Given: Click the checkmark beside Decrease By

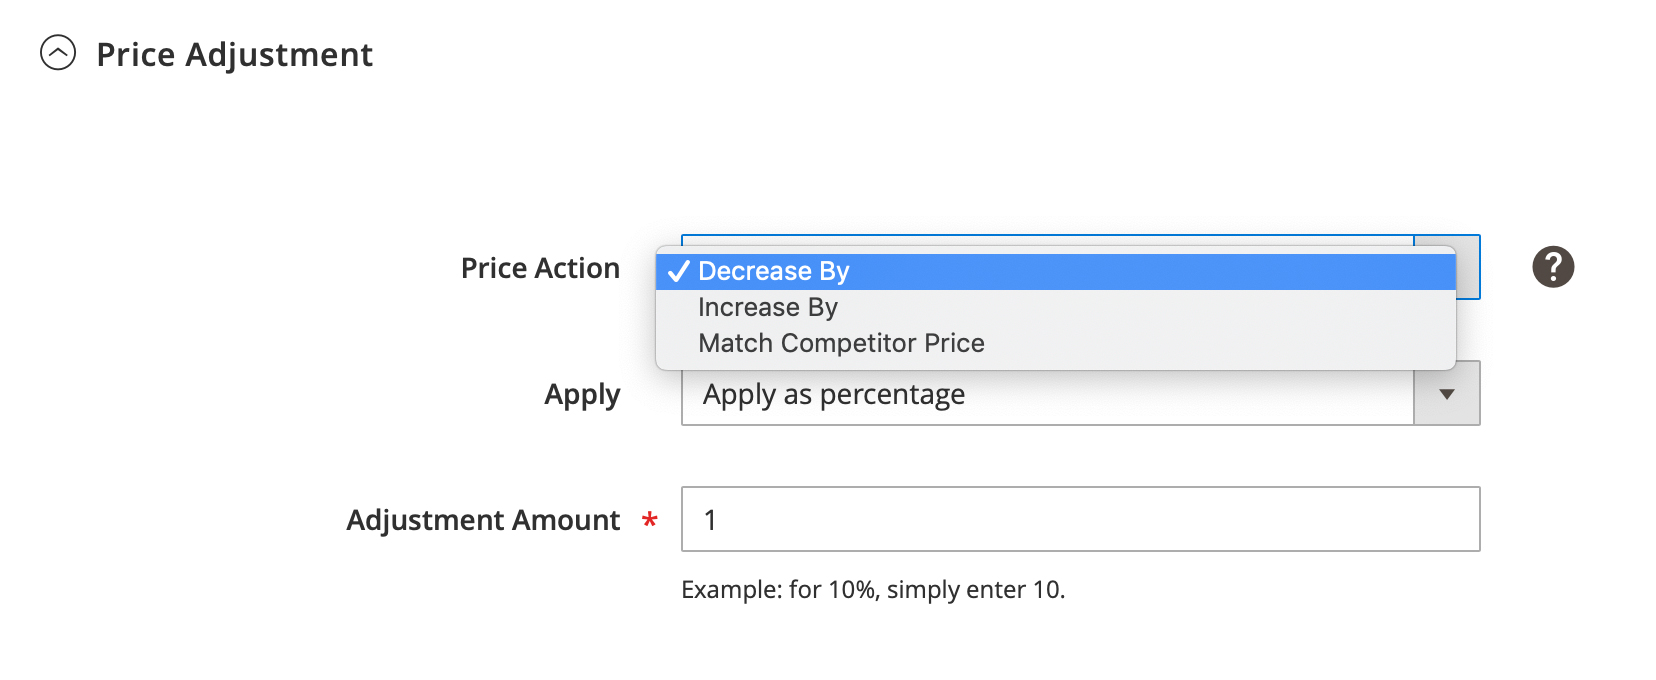Looking at the screenshot, I should click(x=679, y=271).
